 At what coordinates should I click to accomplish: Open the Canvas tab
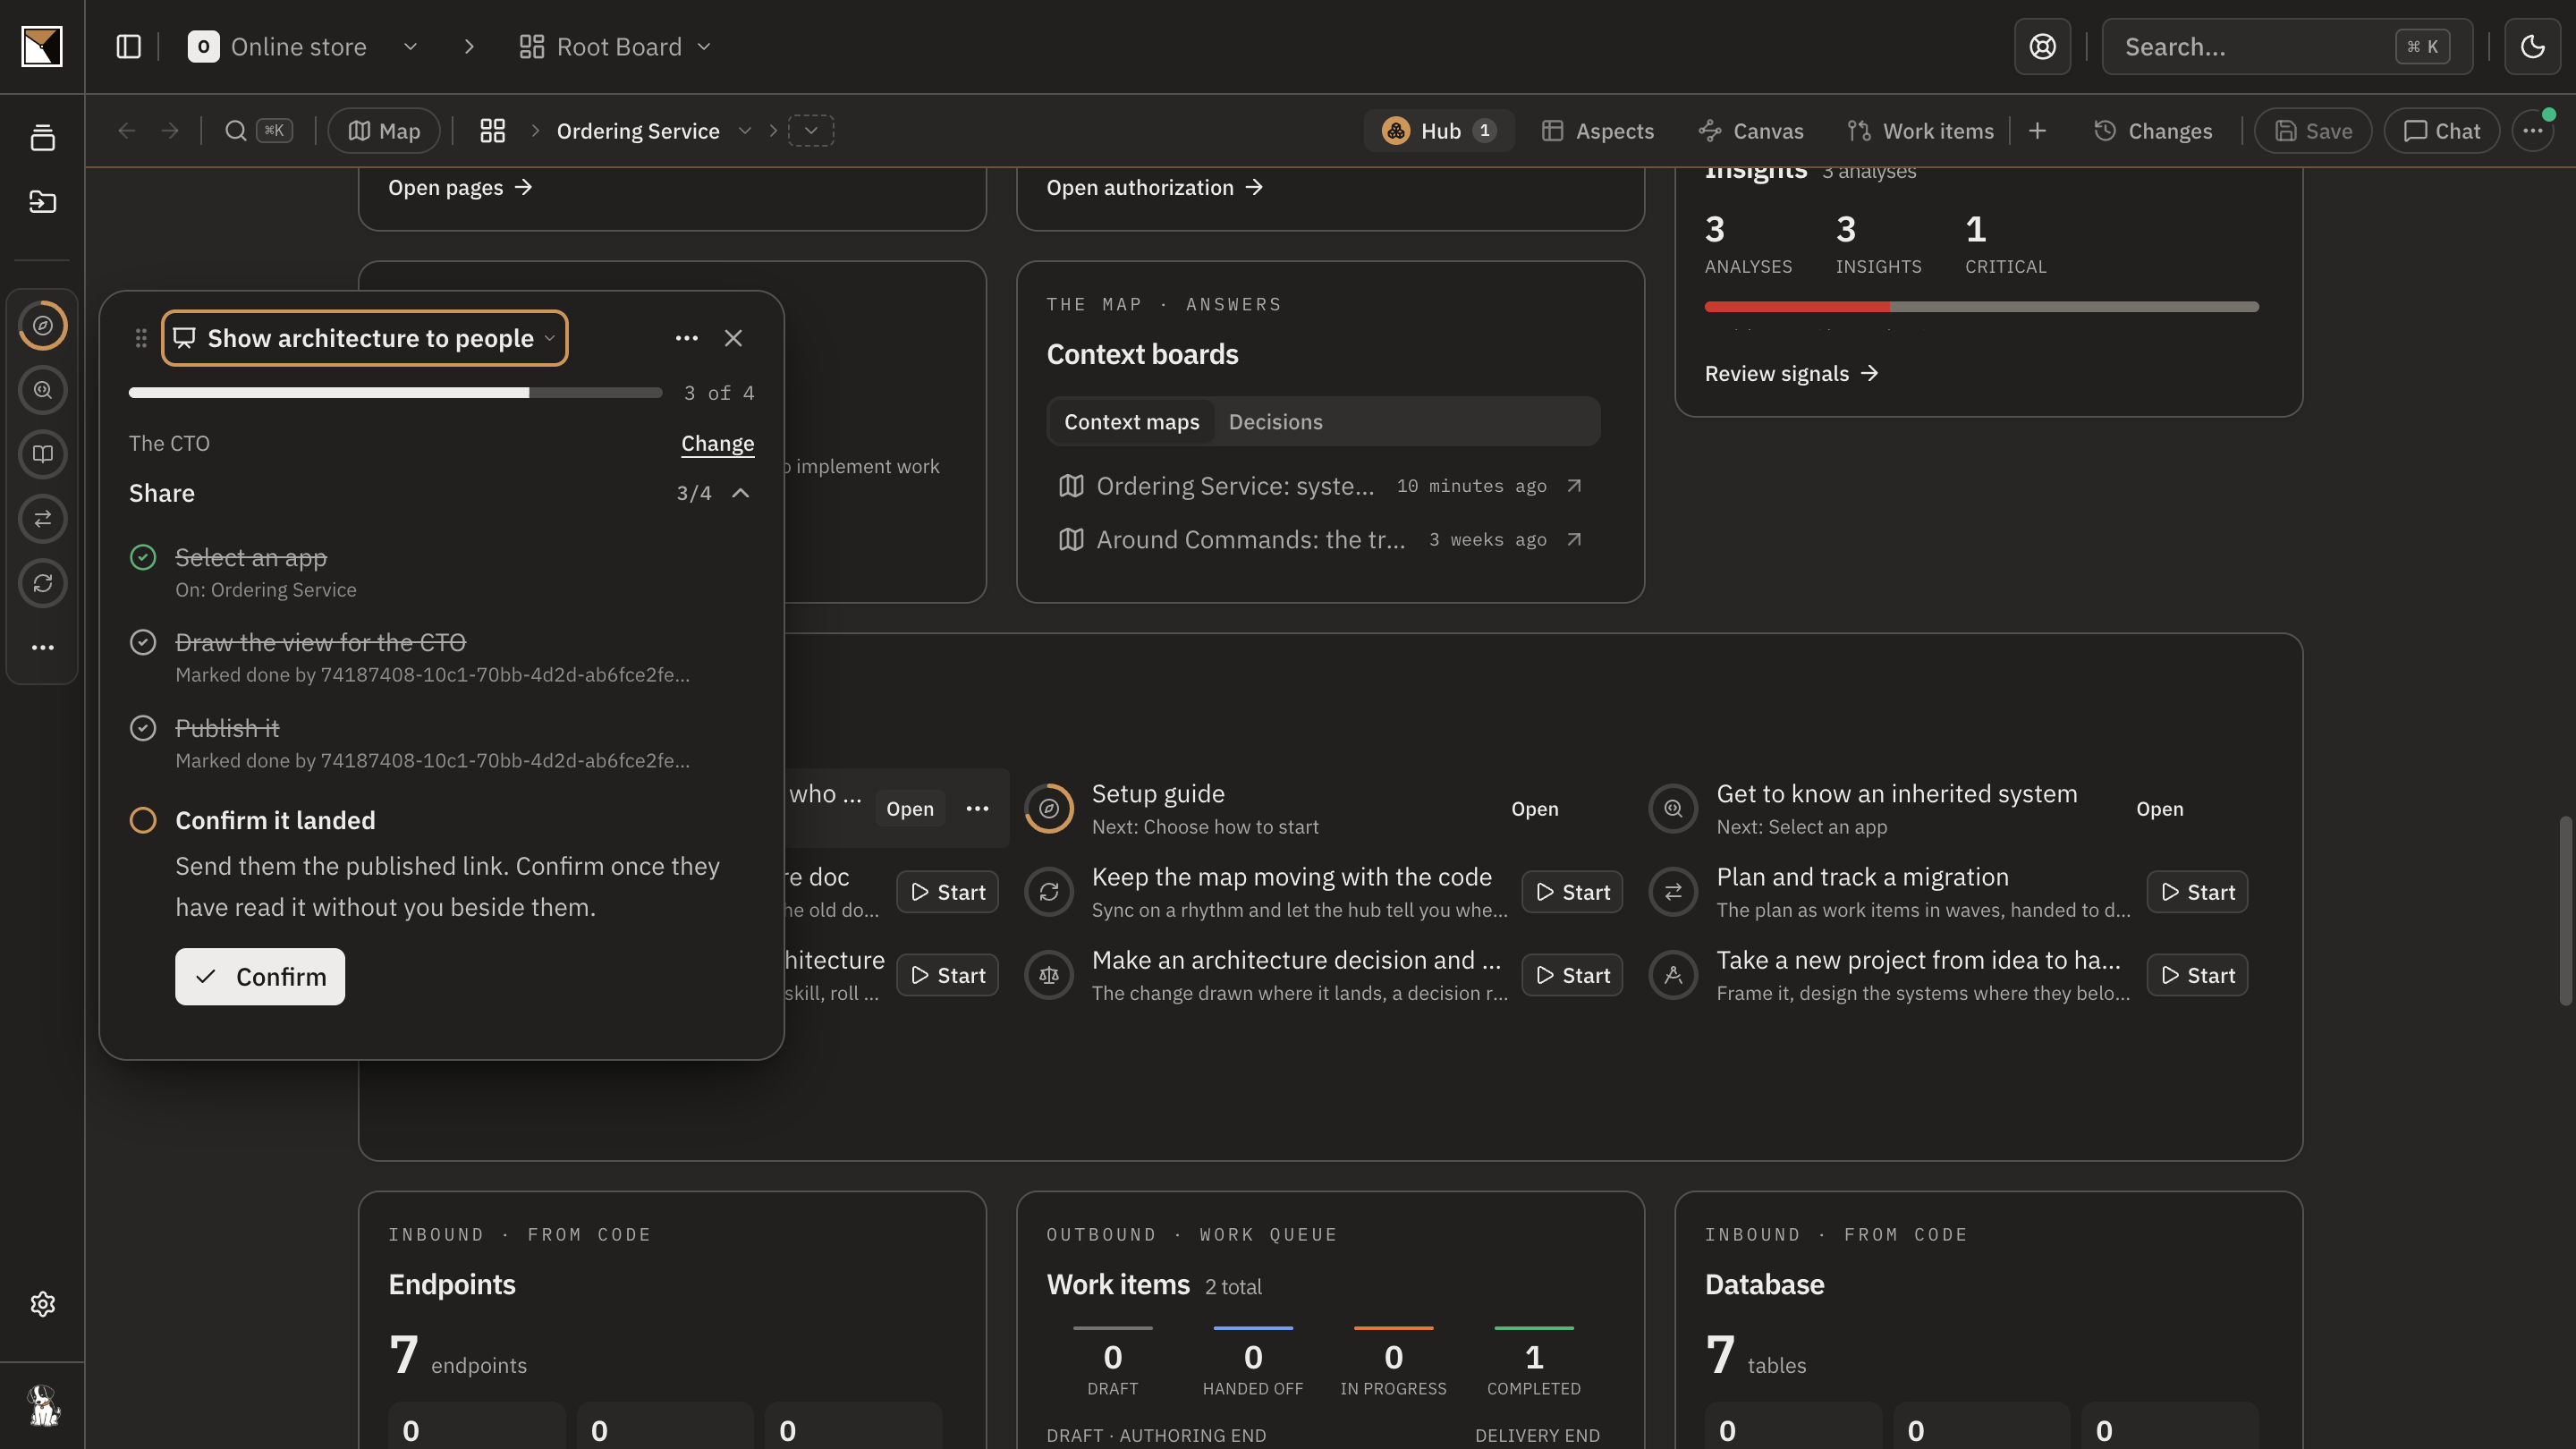[x=1751, y=131]
